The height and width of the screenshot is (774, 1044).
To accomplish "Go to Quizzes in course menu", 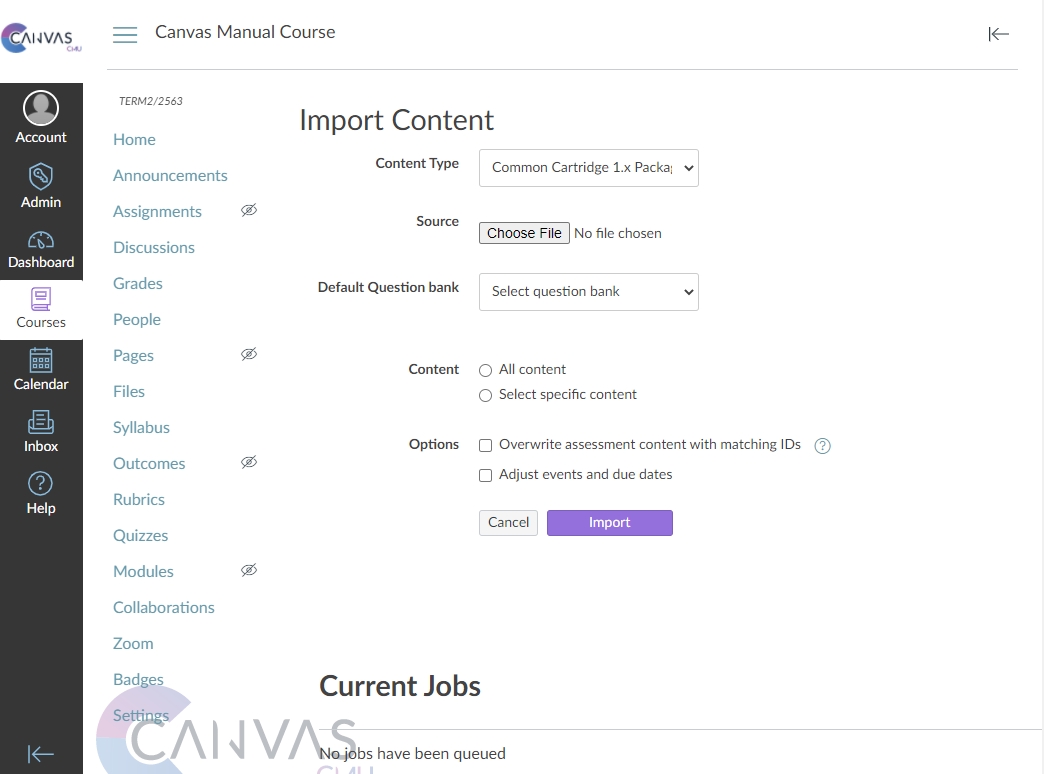I will pyautogui.click(x=140, y=535).
